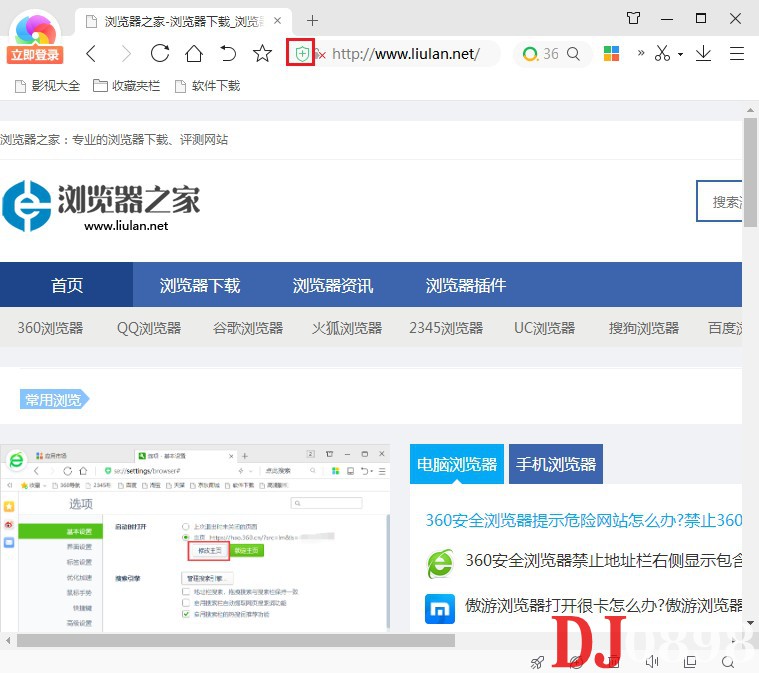759x673 pixels.
Task: Click the horizontal scroll-left arrow
Action: 8,641
